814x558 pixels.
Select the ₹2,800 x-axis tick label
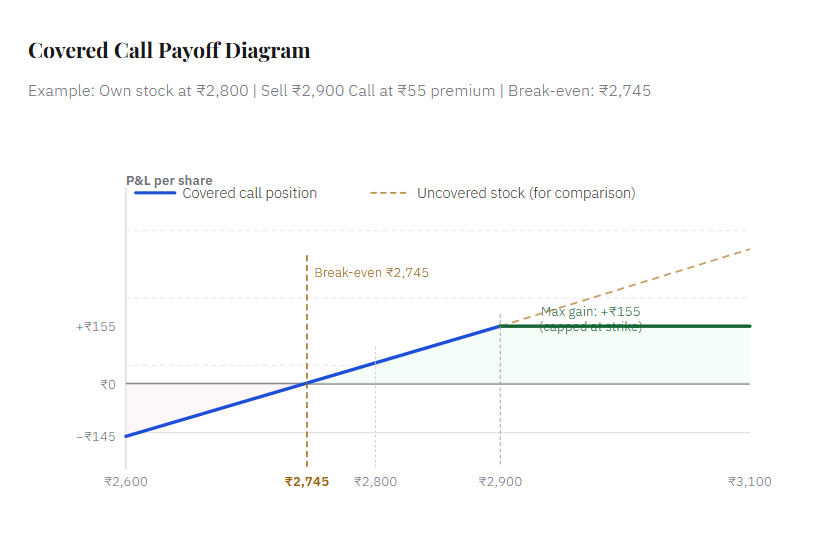click(375, 482)
